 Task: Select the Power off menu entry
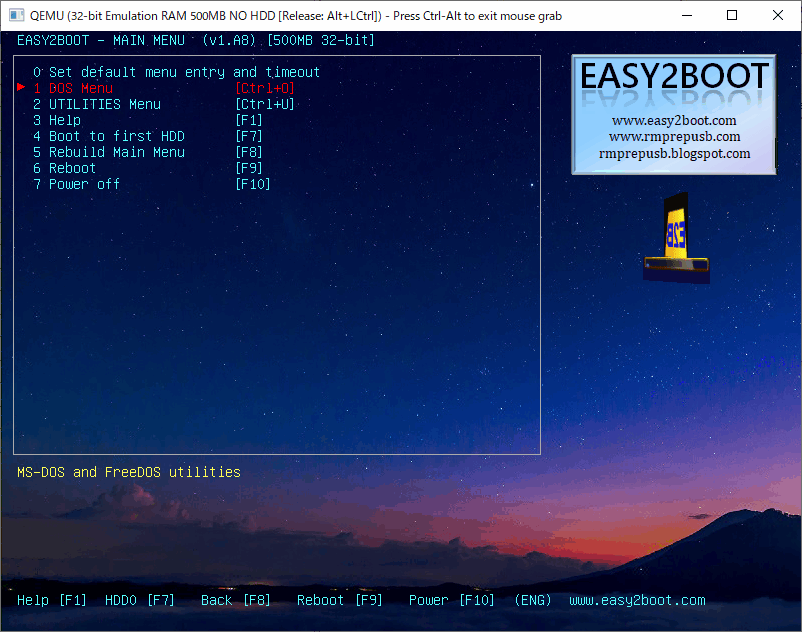pos(76,184)
